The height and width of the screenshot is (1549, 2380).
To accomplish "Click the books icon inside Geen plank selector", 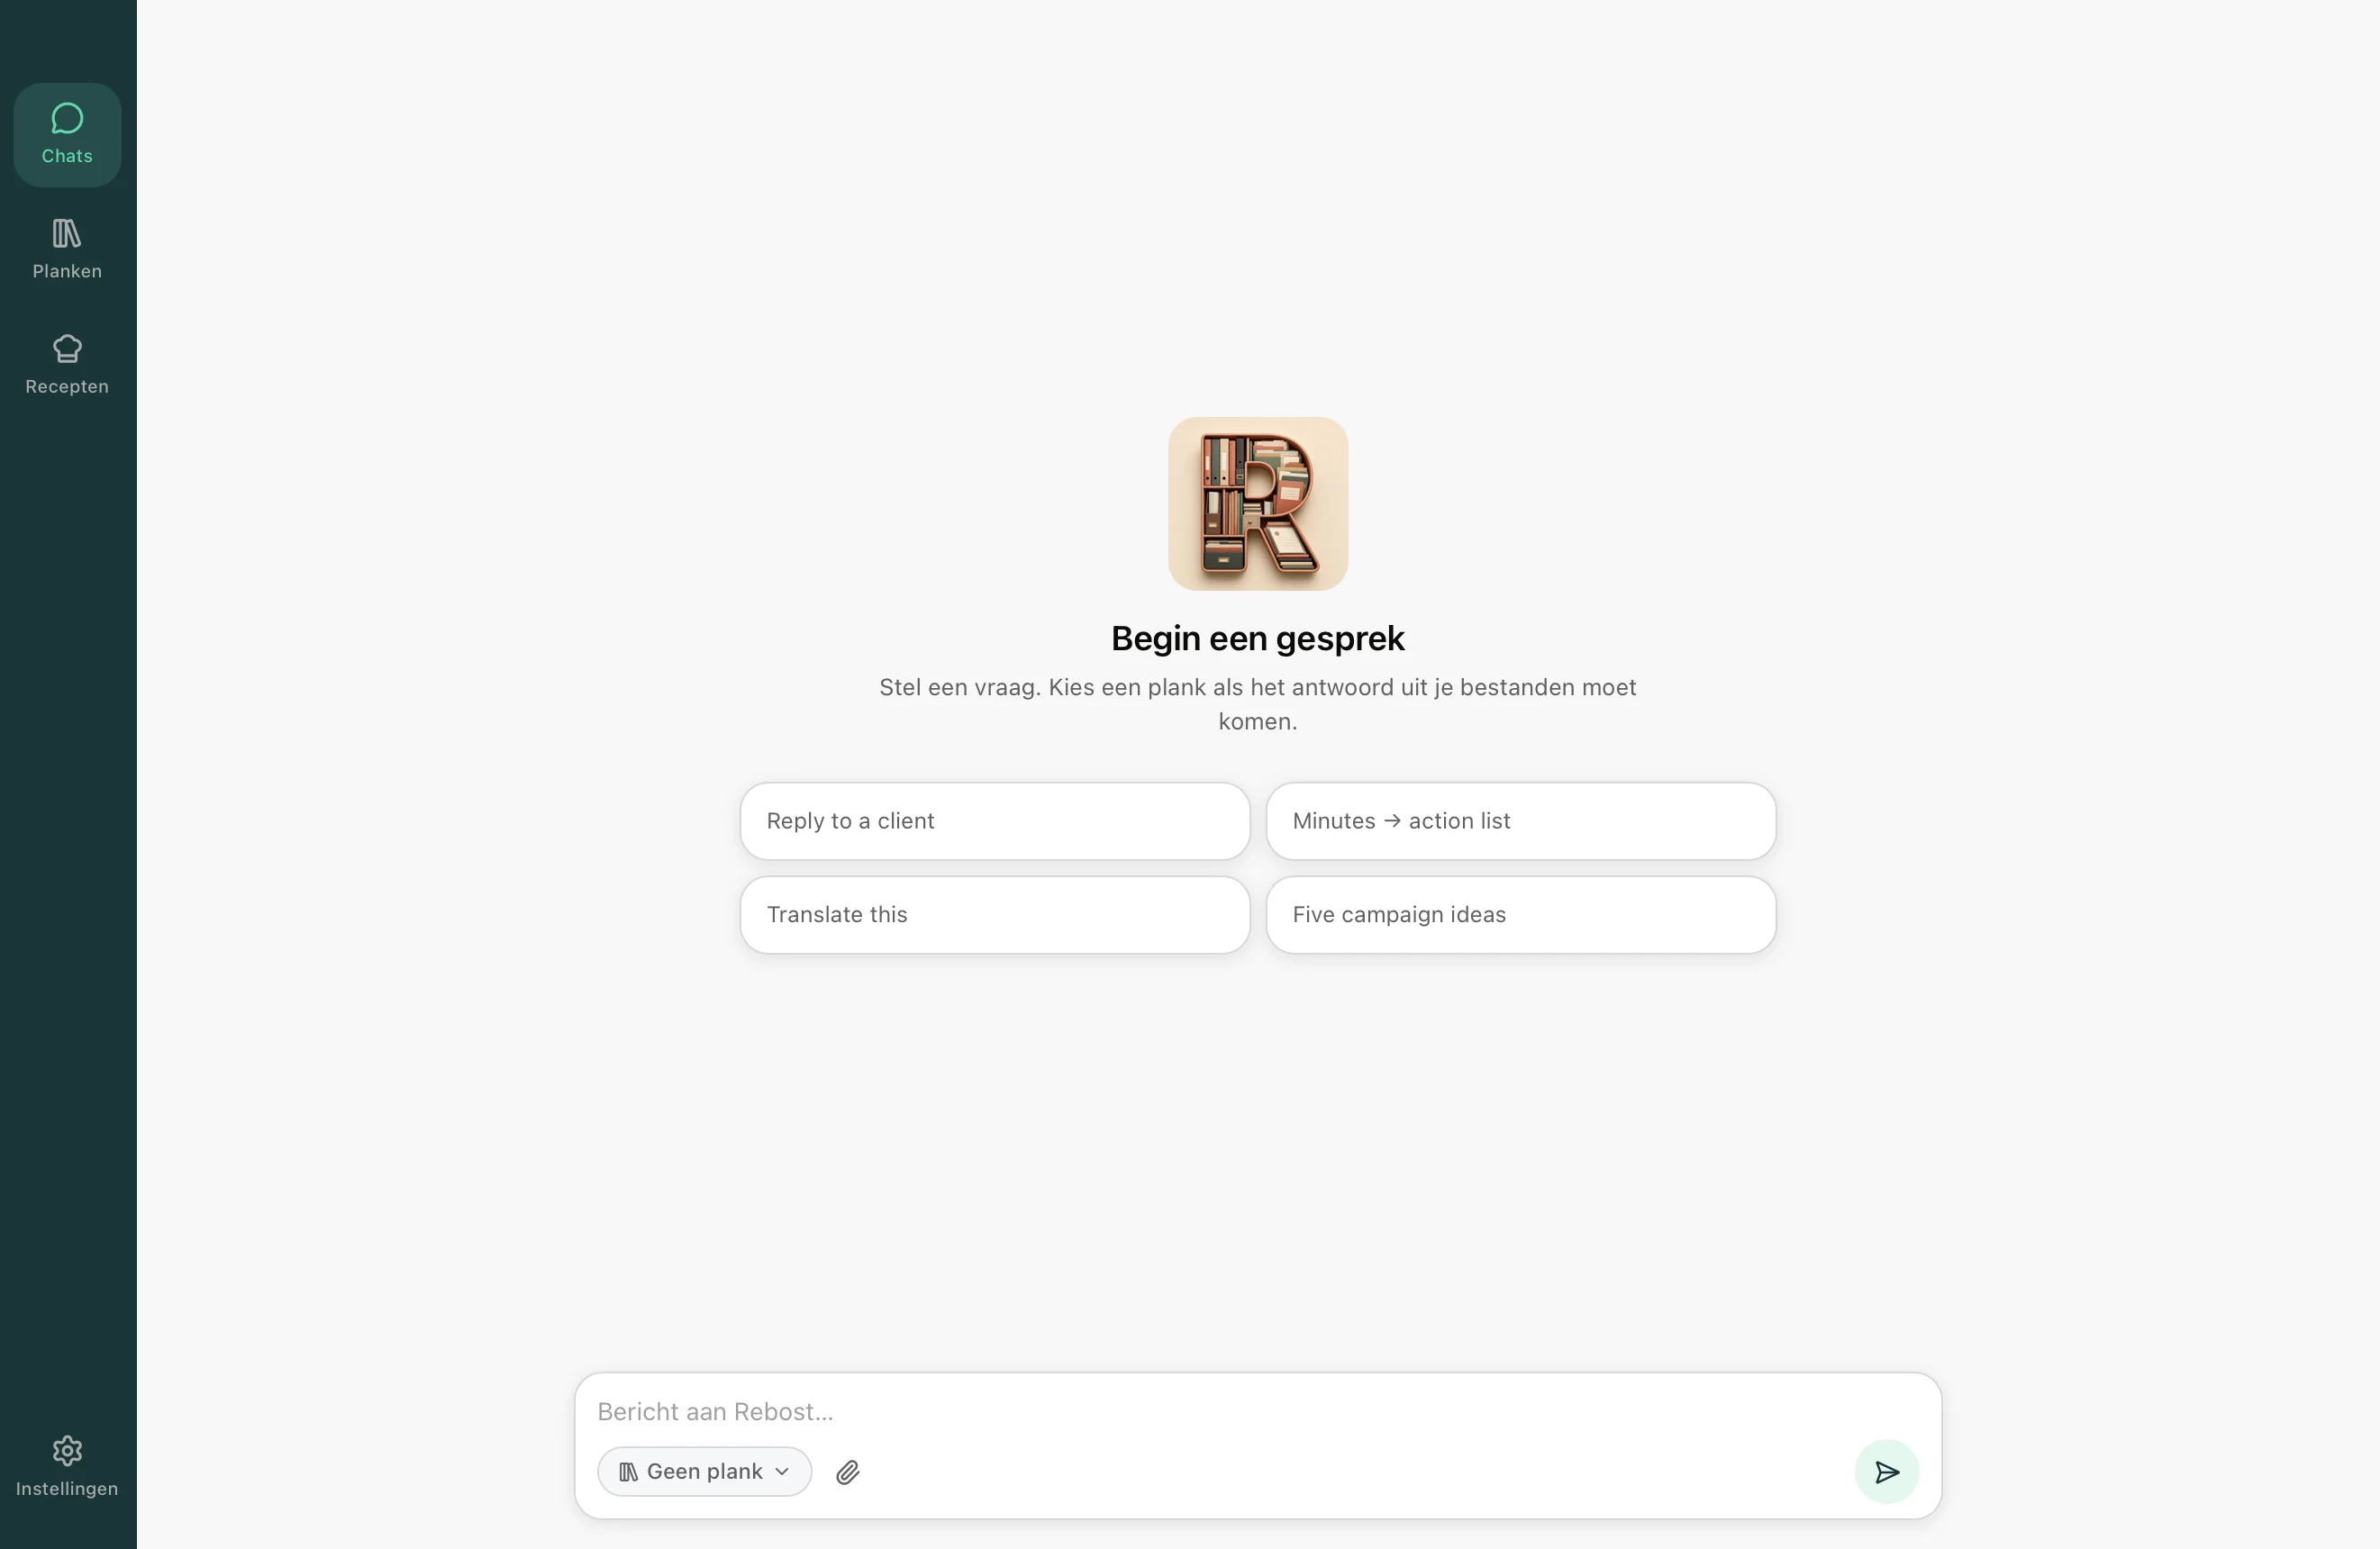I will (628, 1472).
